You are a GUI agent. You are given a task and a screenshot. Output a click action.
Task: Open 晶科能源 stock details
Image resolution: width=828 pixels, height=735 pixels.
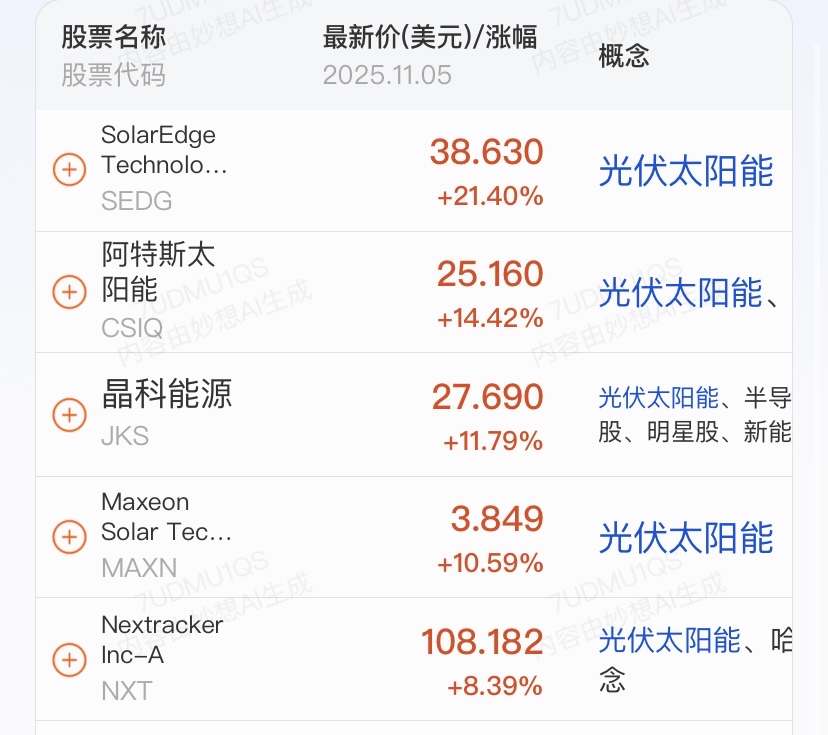167,394
